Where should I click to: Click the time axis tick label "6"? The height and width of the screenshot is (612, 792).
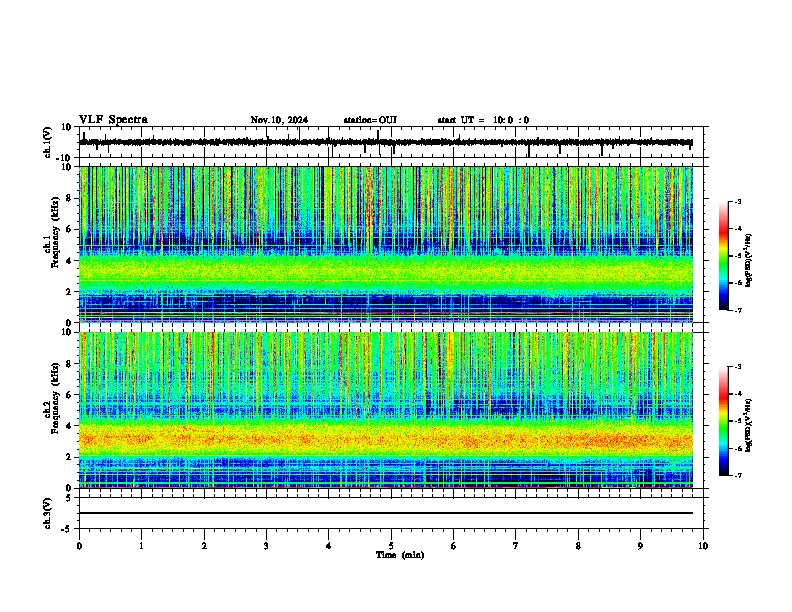click(453, 546)
